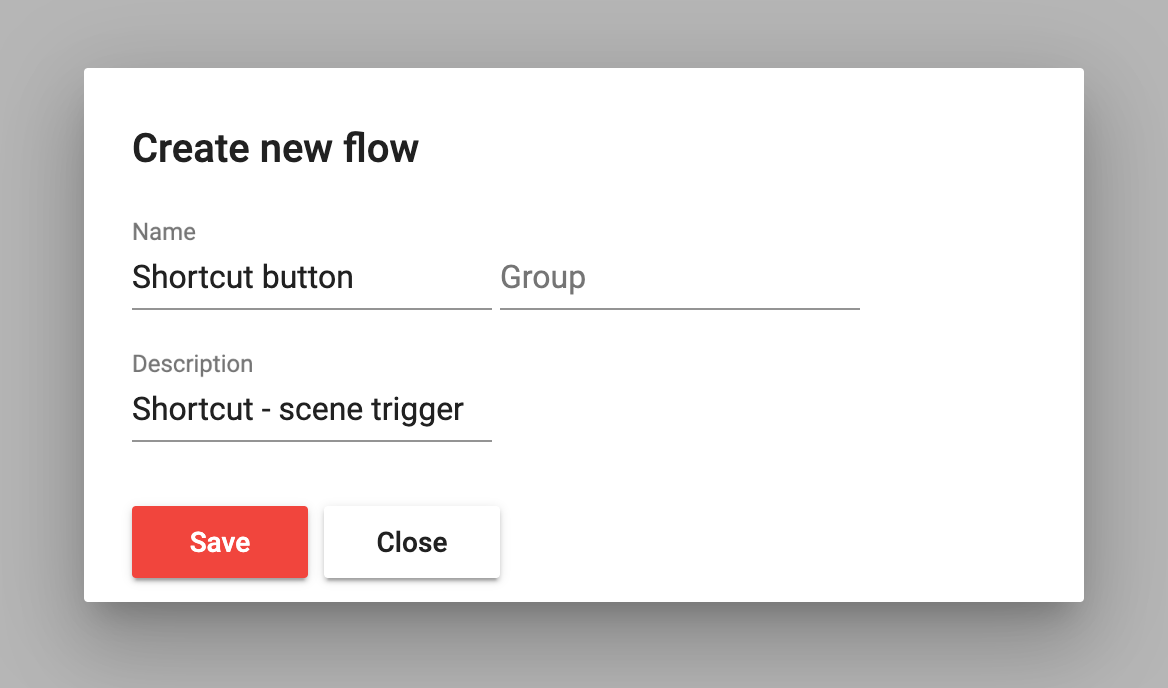This screenshot has height=688, width=1168.
Task: Click the Name label above first field
Action: 164,232
